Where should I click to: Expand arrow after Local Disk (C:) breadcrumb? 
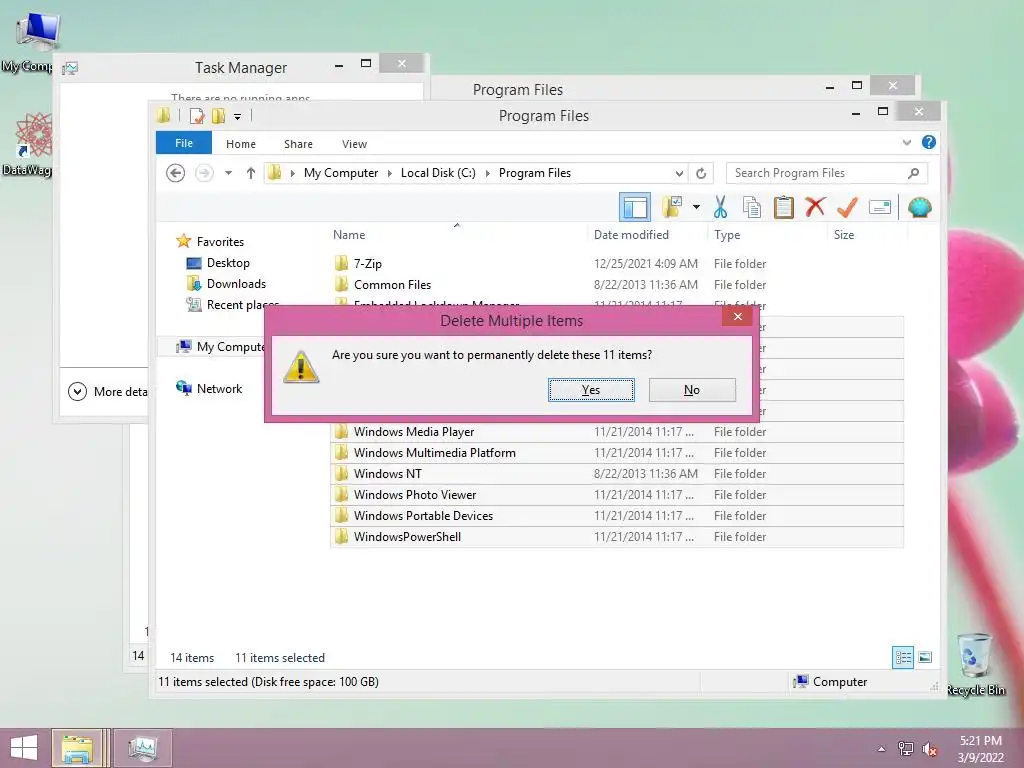[x=487, y=173]
